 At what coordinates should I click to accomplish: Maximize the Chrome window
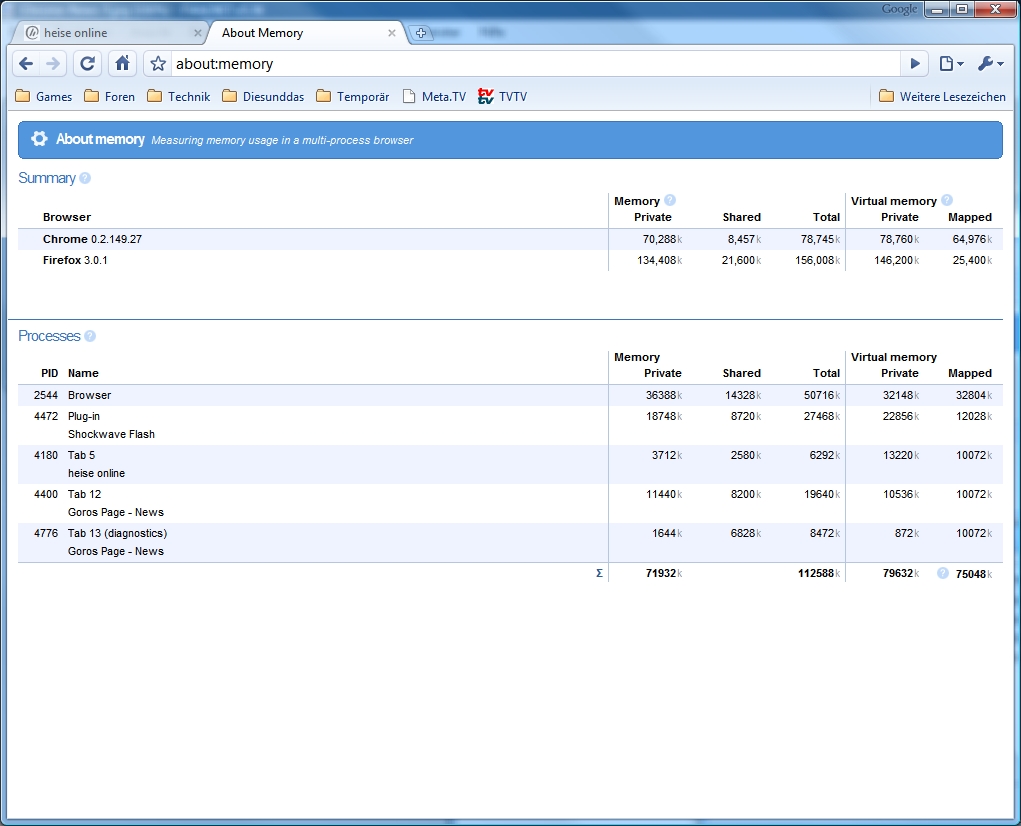click(x=962, y=9)
